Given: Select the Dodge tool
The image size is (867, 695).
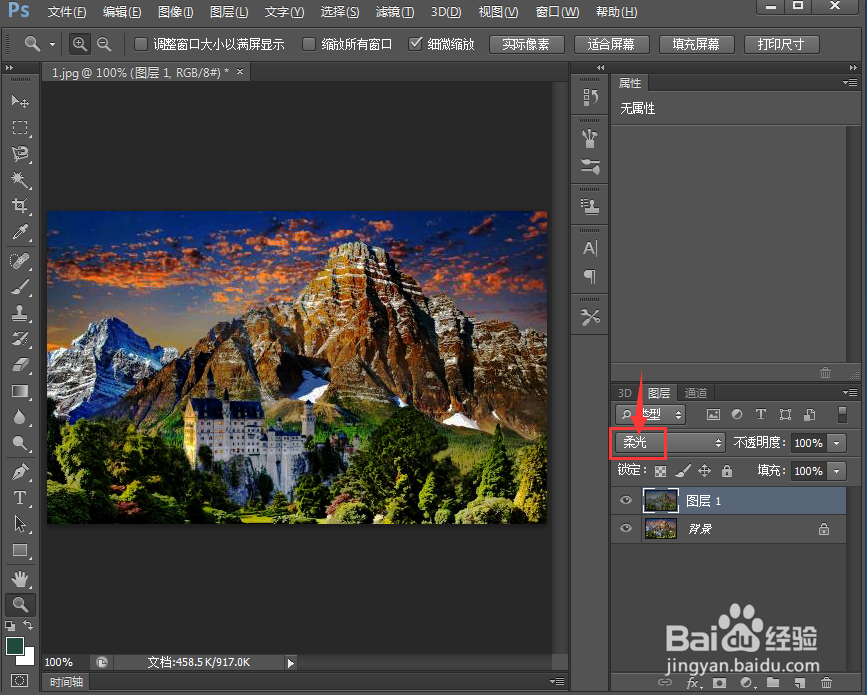Looking at the screenshot, I should click(x=20, y=443).
